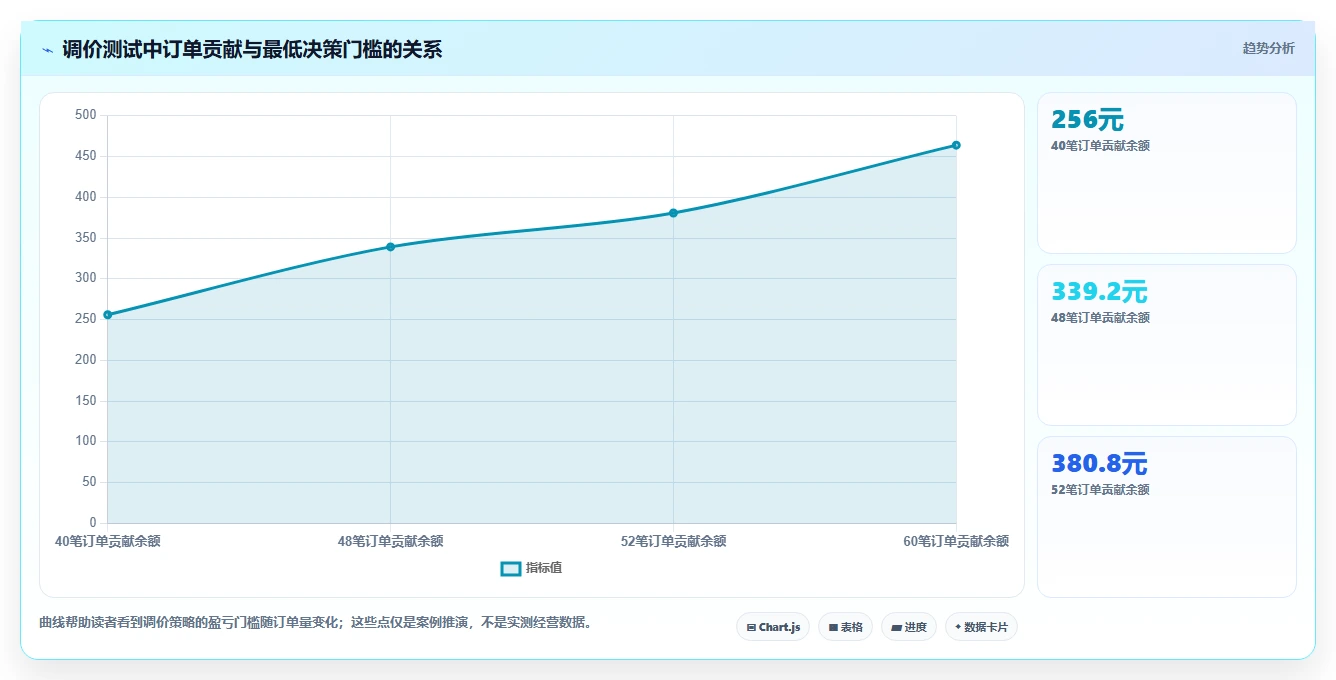Select the 进度 tag chip
The image size is (1336, 680).
click(x=908, y=627)
